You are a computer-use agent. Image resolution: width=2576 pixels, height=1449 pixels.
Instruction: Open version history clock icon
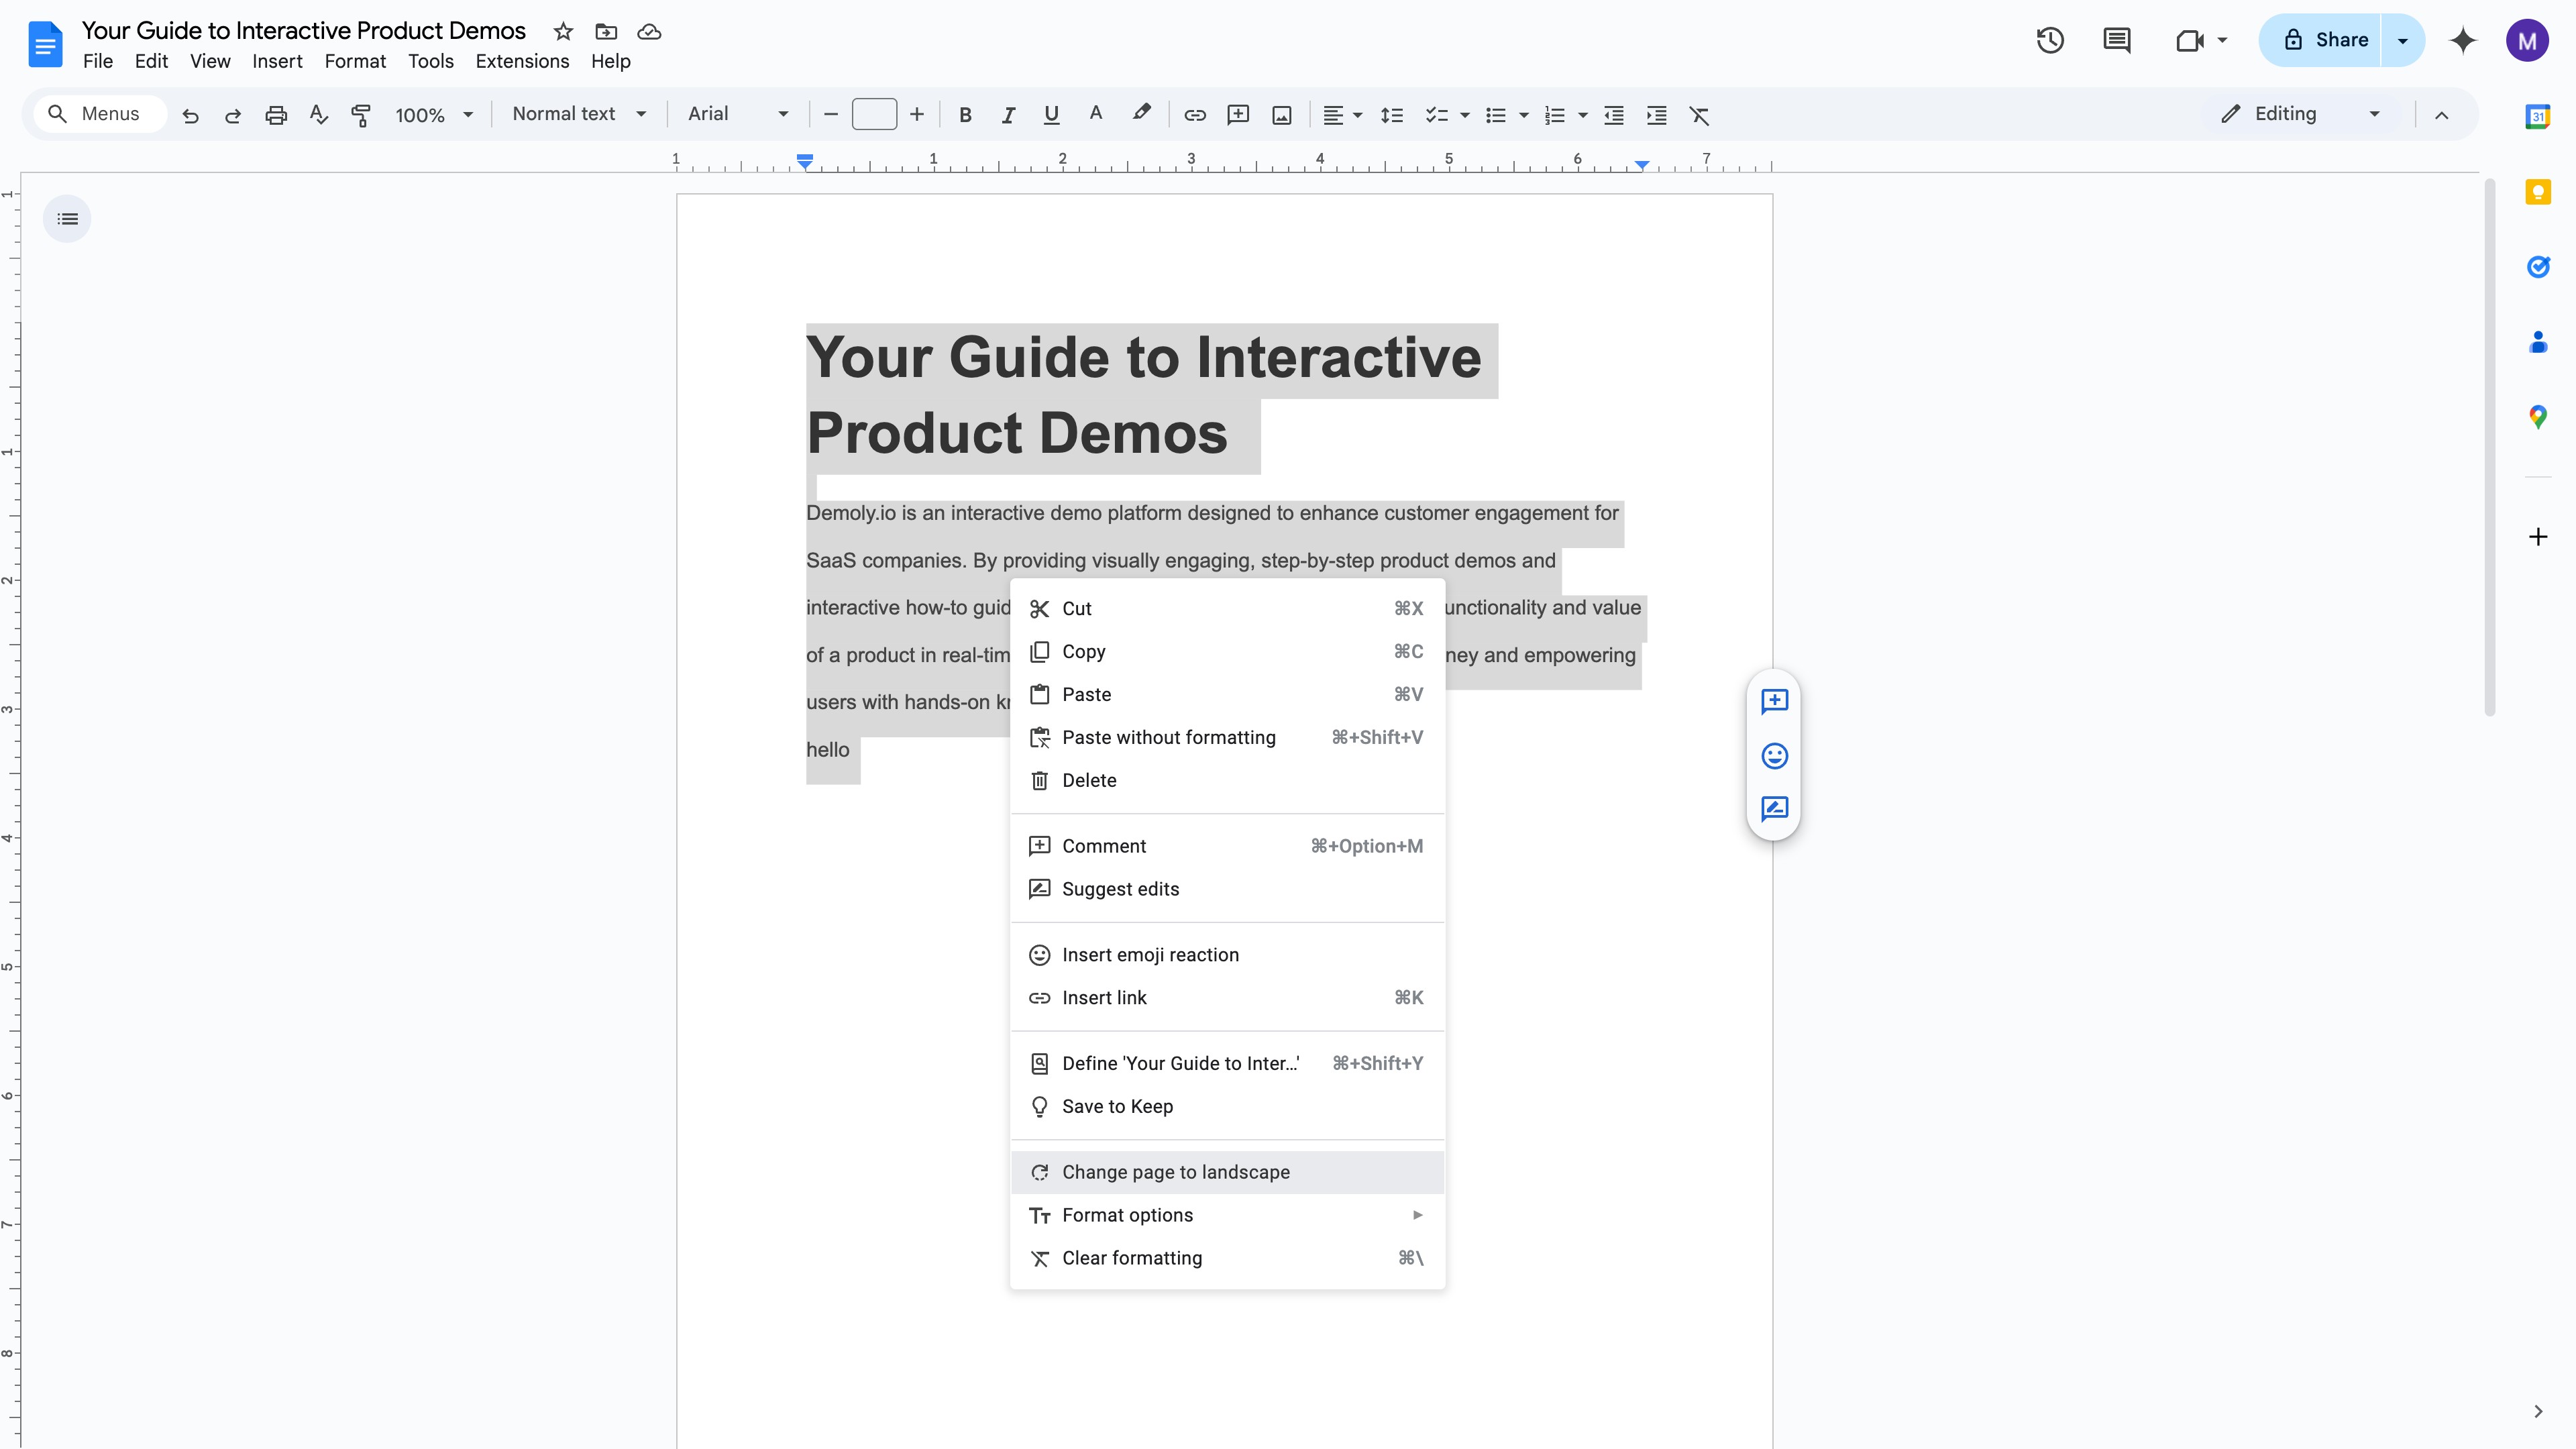click(x=2050, y=40)
